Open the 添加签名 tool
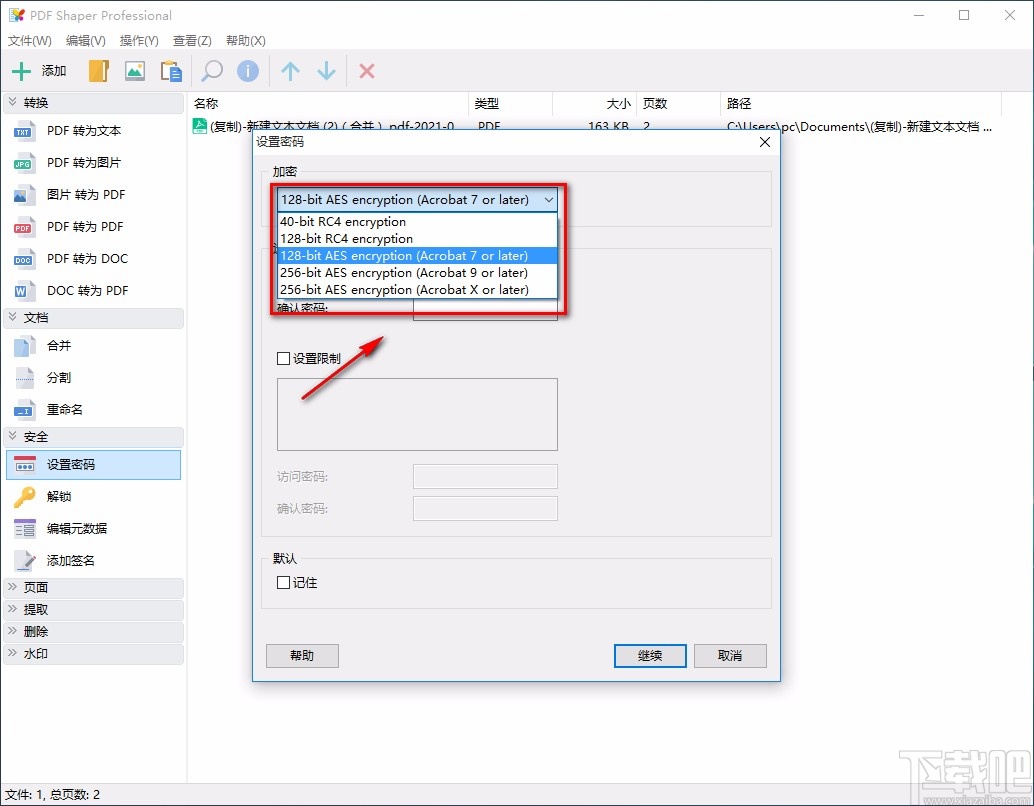The image size is (1034, 806). click(93, 561)
